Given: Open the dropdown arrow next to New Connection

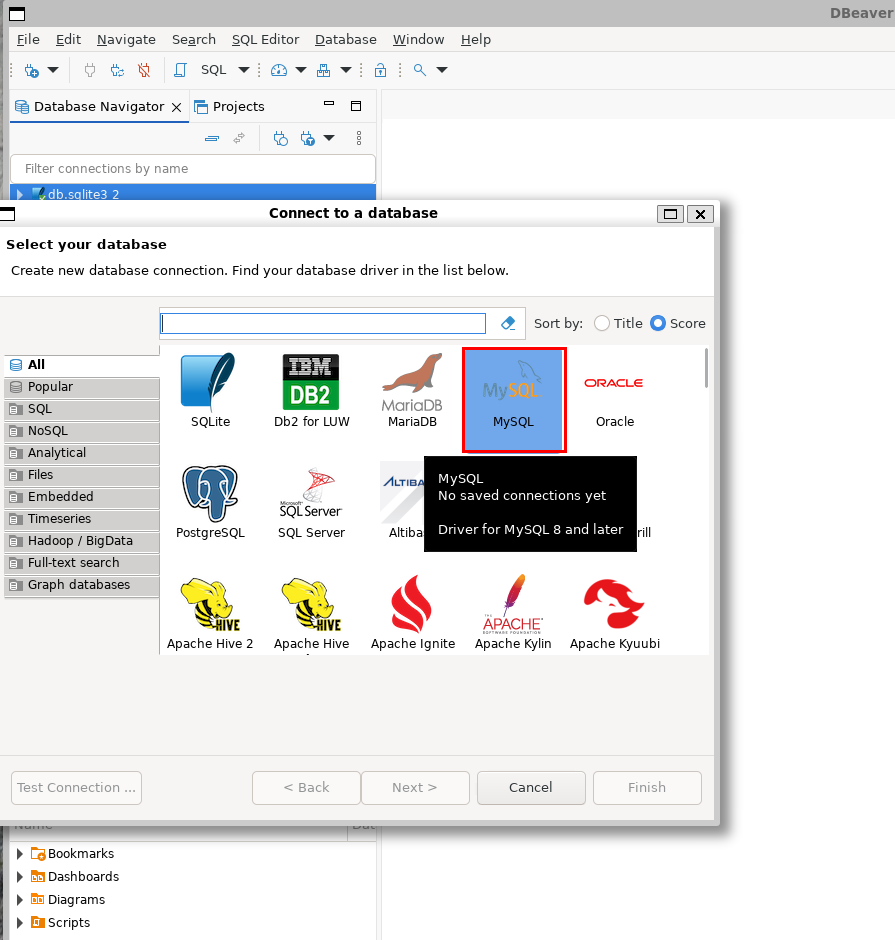Looking at the screenshot, I should [53, 70].
